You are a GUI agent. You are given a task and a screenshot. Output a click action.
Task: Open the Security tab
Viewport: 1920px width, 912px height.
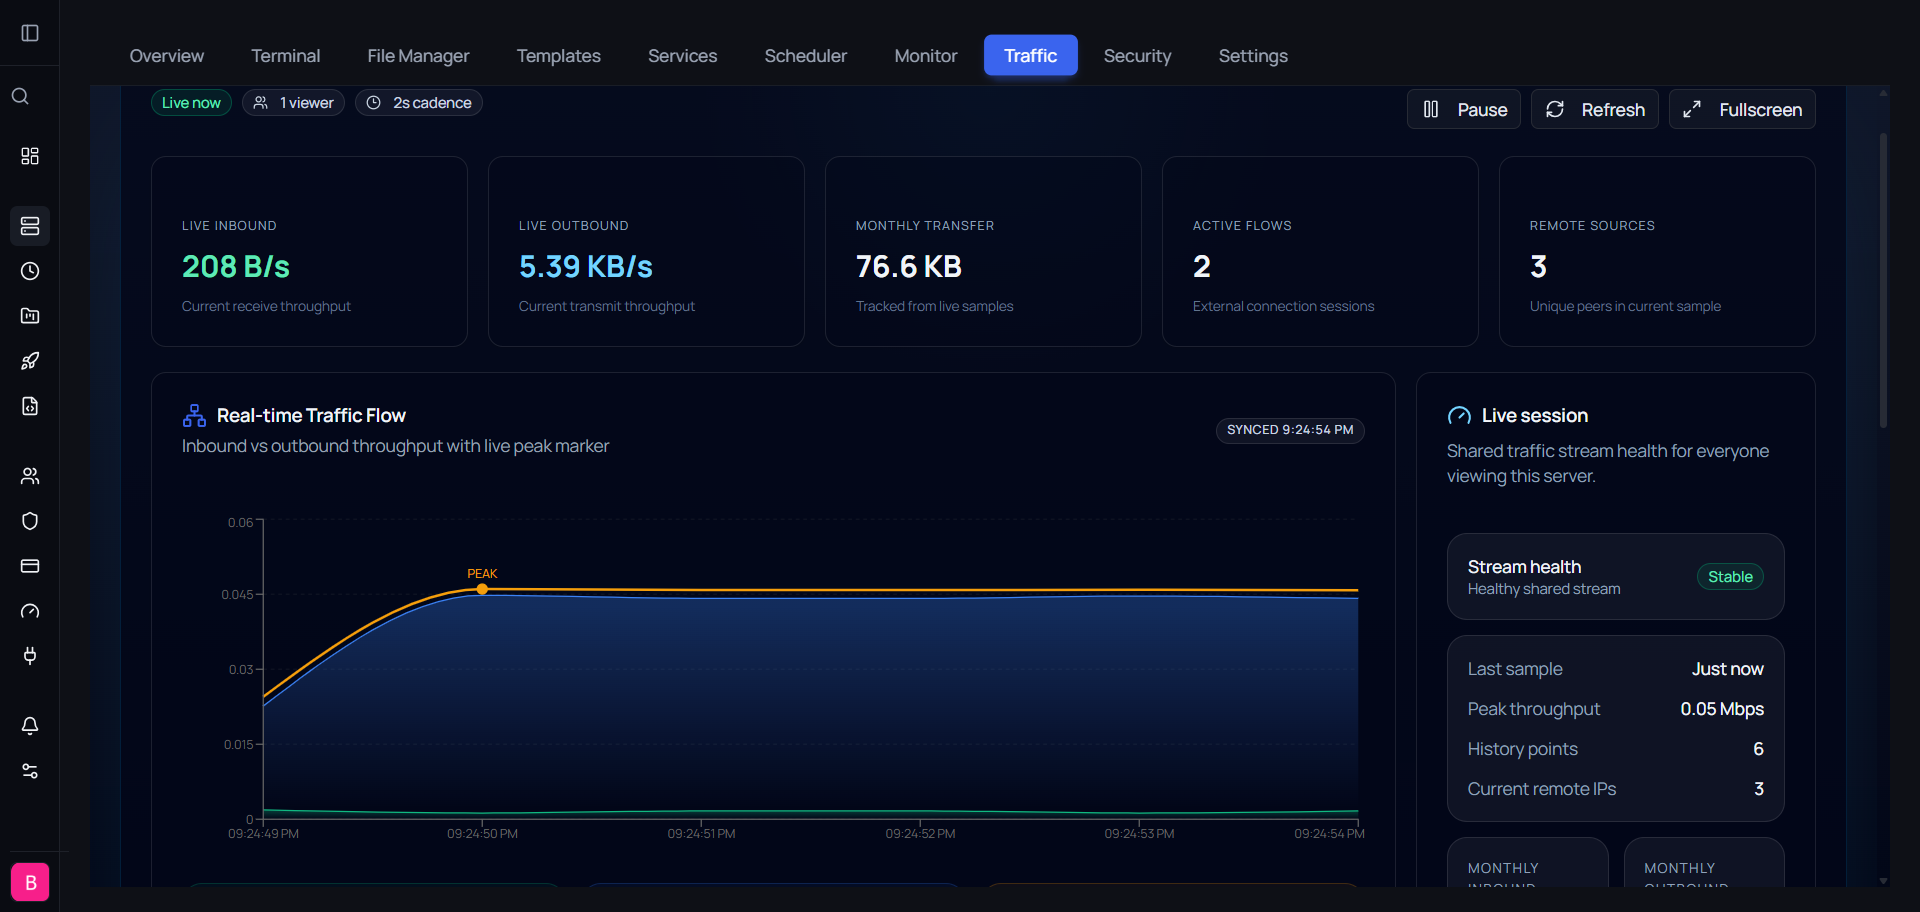1137,56
